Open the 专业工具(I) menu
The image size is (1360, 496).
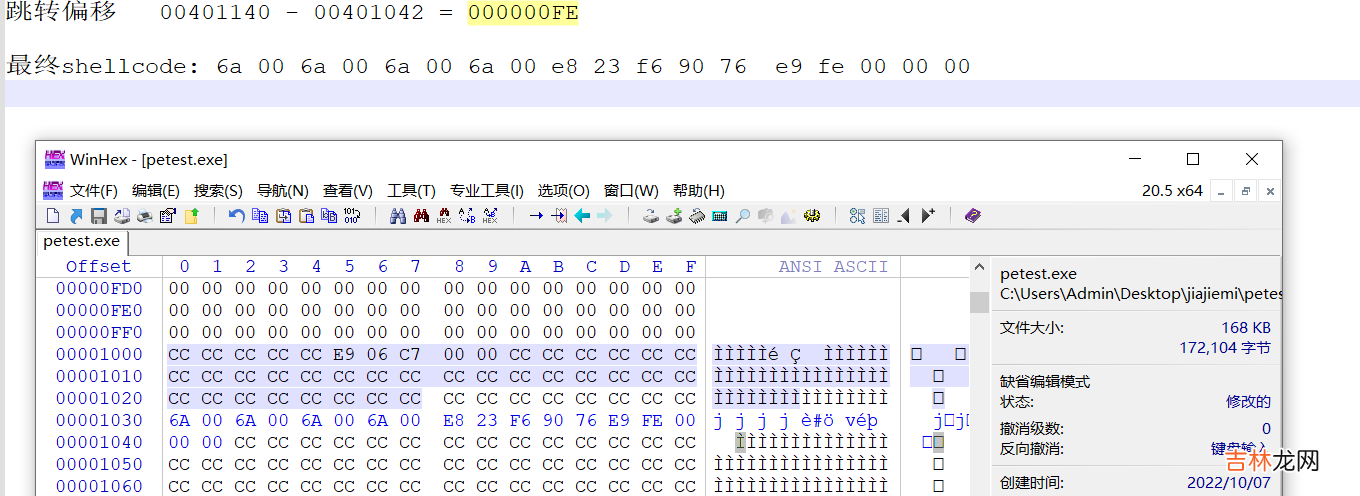point(486,191)
